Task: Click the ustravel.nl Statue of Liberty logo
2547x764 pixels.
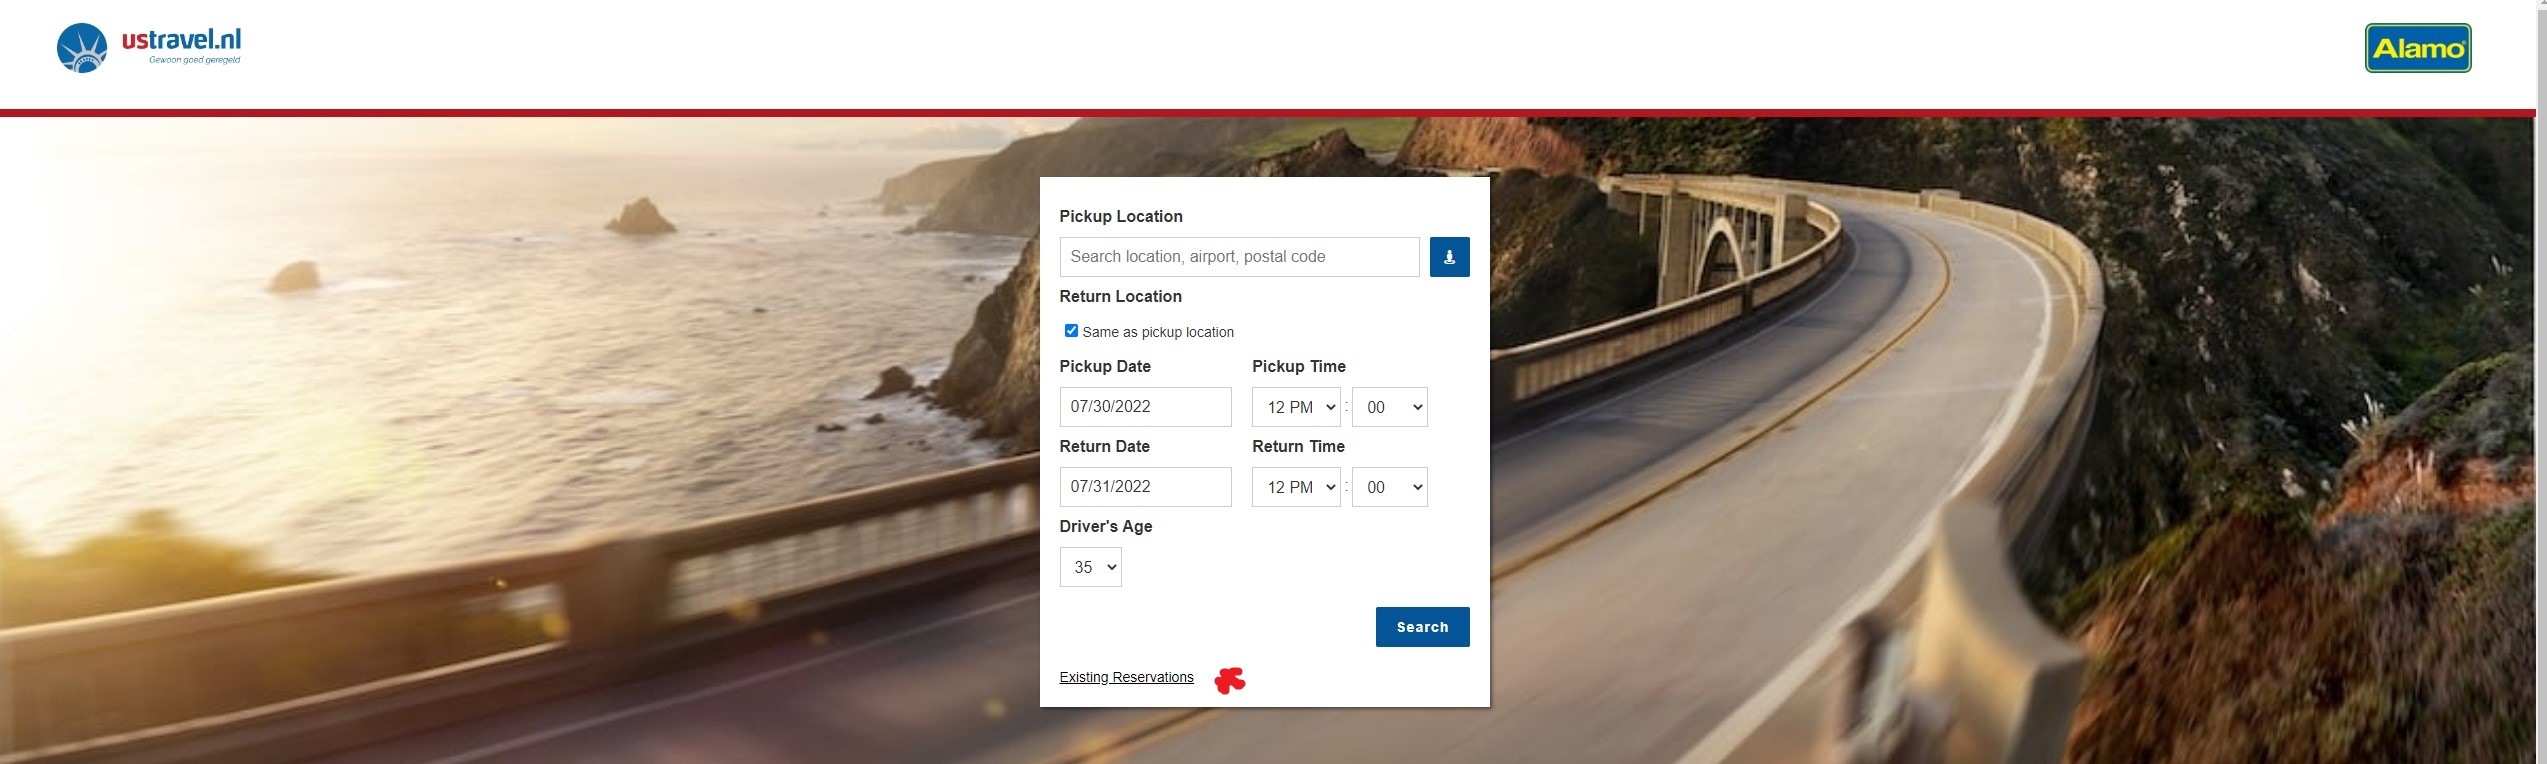Action: [82, 48]
